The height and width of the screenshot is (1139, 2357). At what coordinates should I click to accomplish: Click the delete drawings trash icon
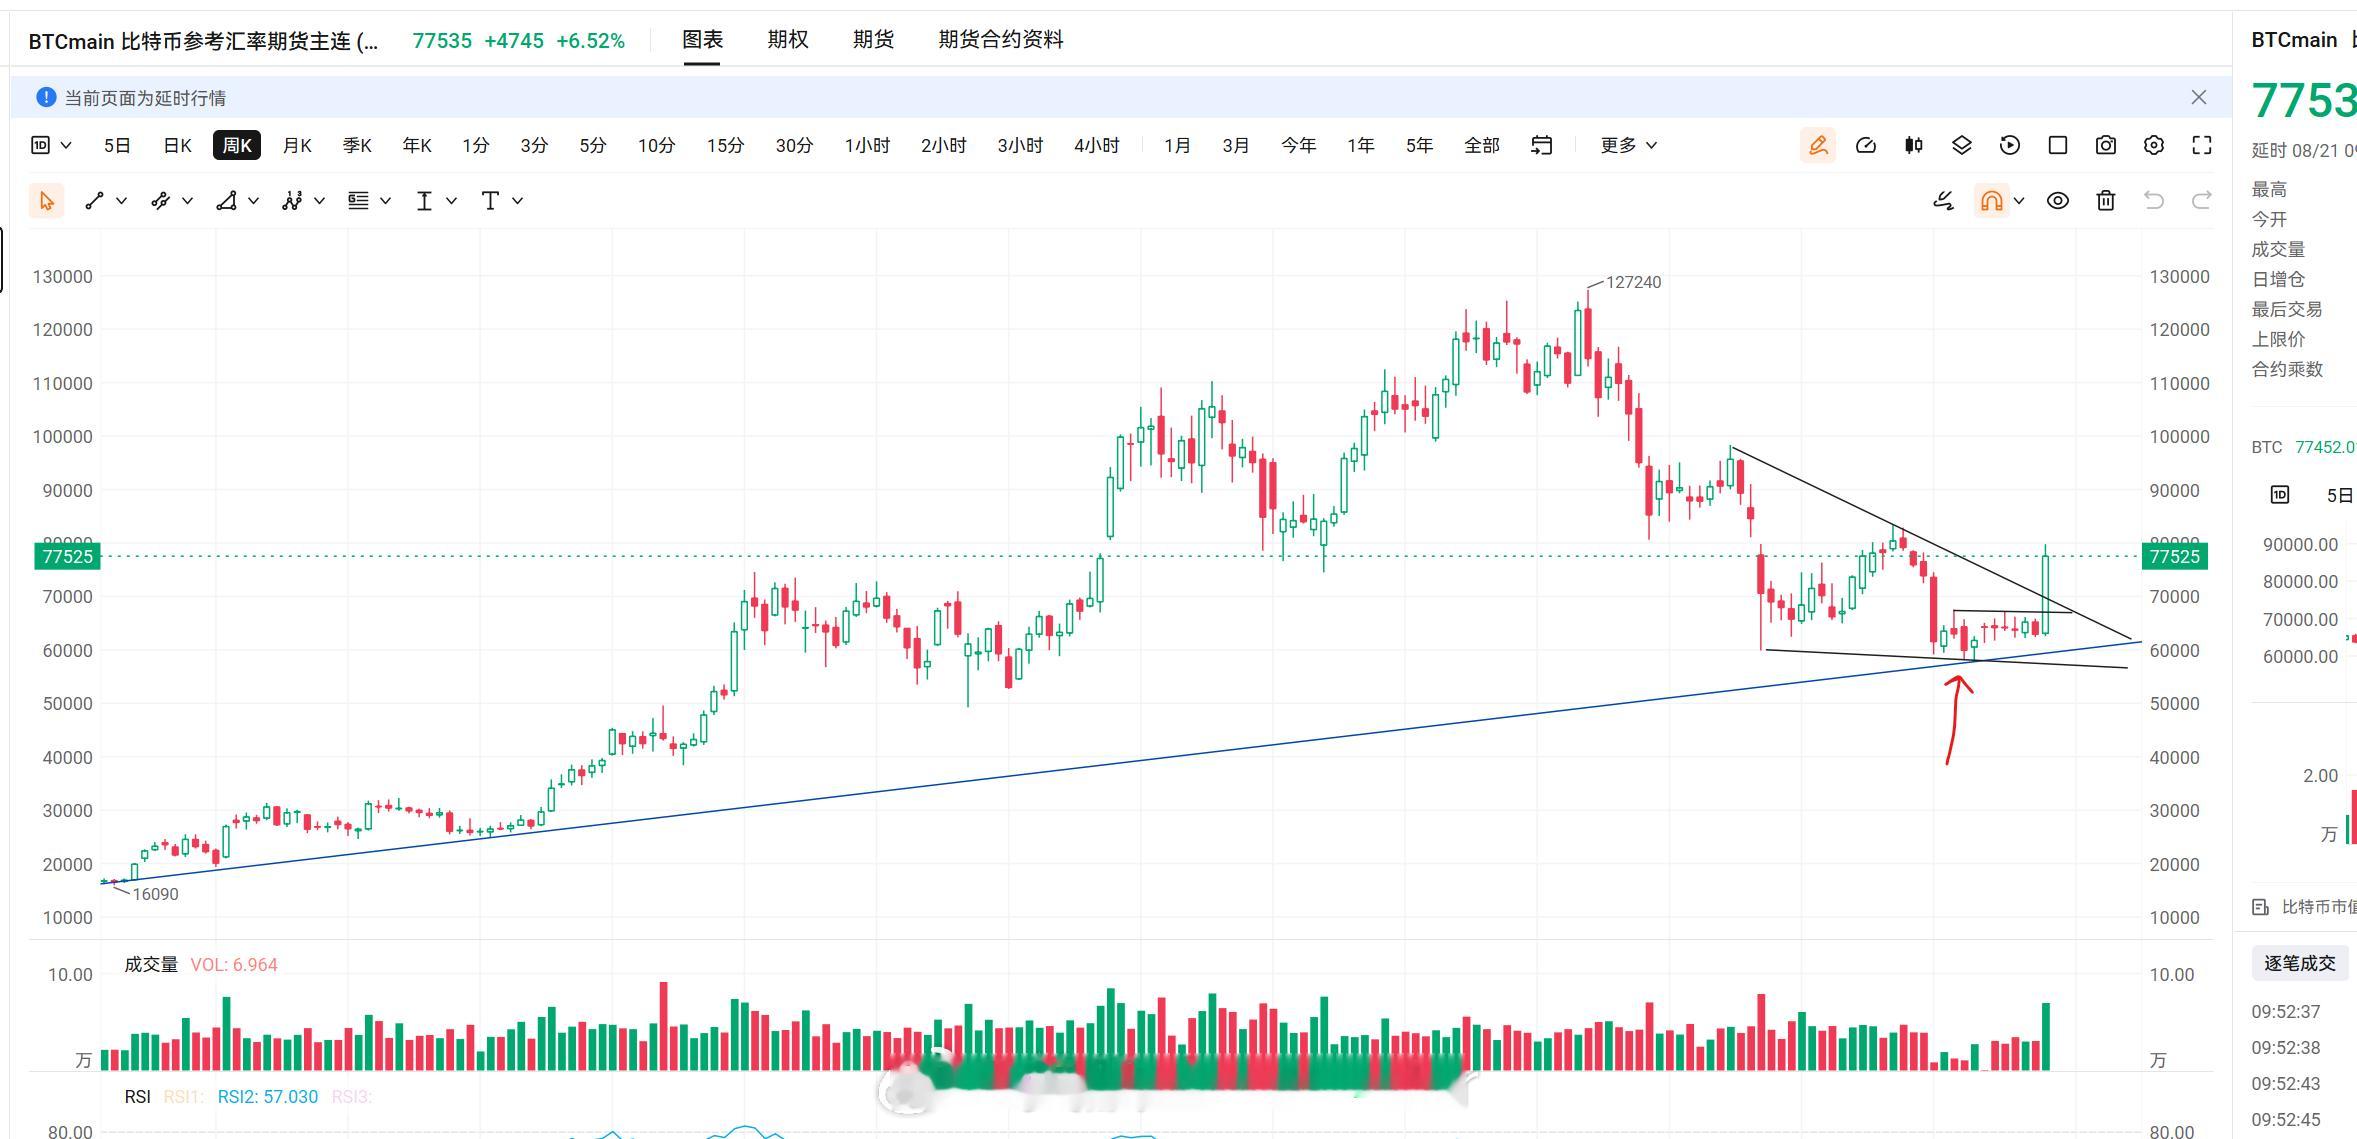(2106, 201)
